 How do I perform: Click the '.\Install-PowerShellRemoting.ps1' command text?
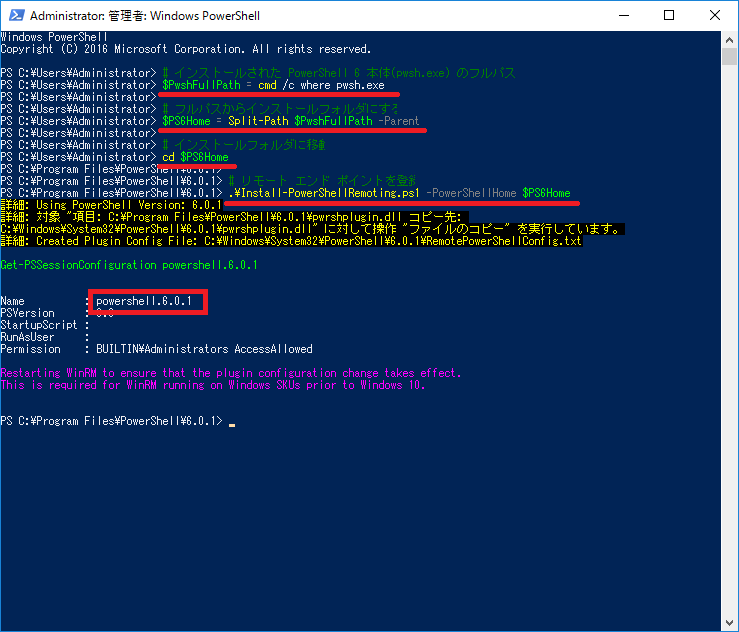click(x=324, y=193)
